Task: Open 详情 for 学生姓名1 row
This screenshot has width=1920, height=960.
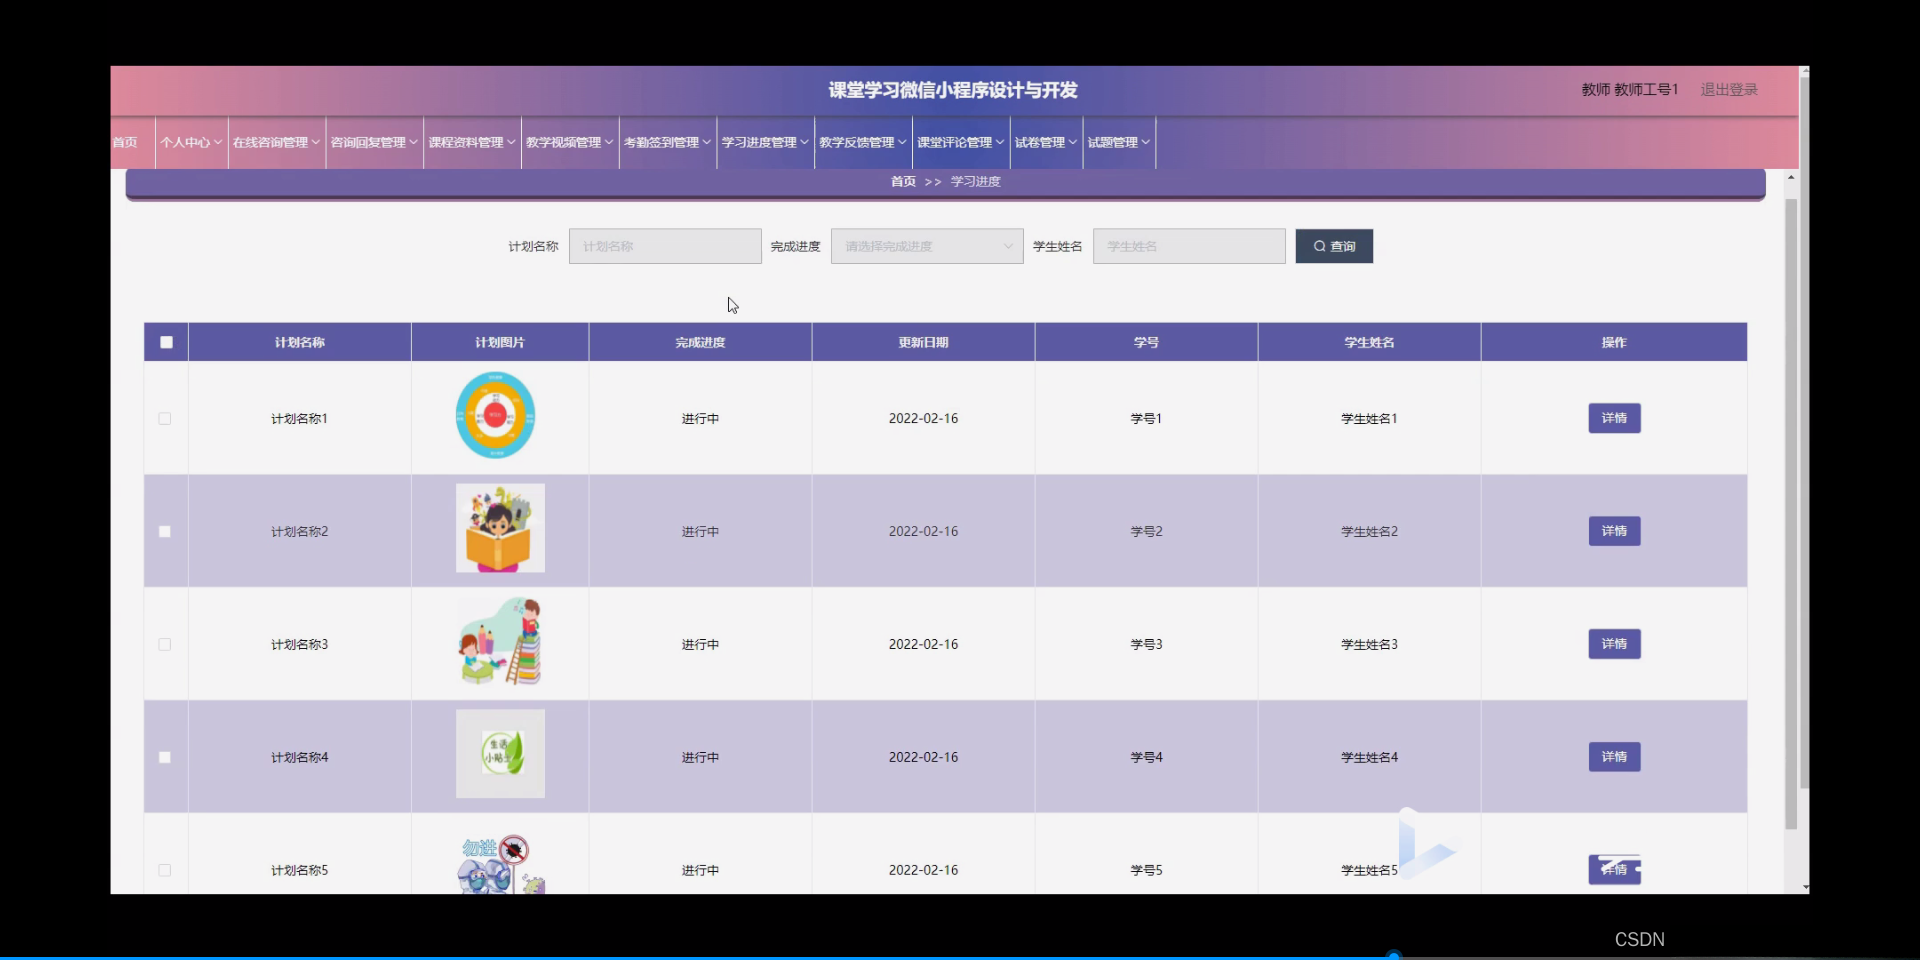Action: coord(1614,418)
